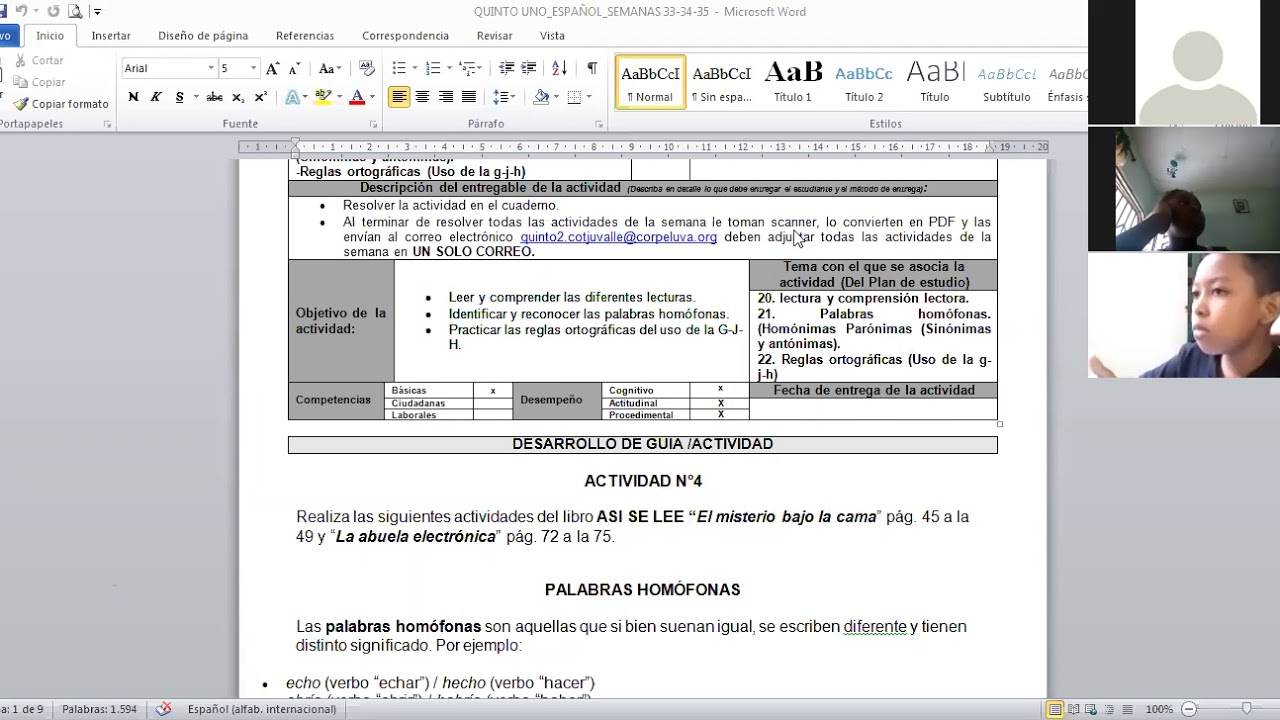Toggle show paragraph marks (¶)

(592, 68)
